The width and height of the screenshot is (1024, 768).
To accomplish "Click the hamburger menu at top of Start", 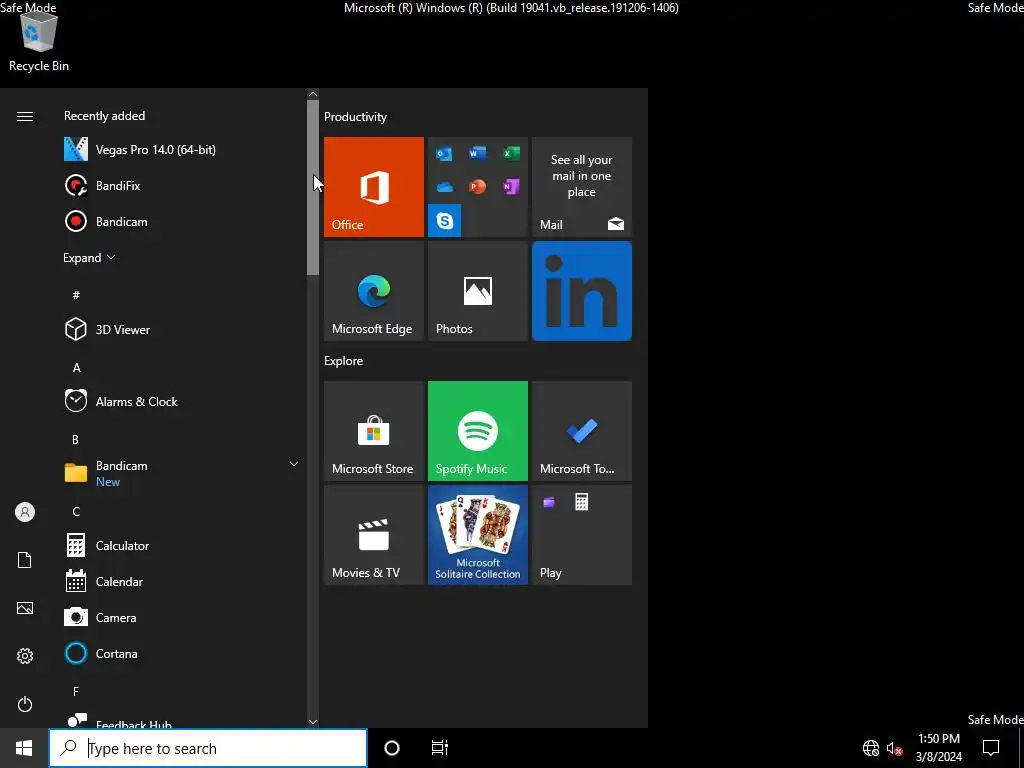I will [x=25, y=116].
